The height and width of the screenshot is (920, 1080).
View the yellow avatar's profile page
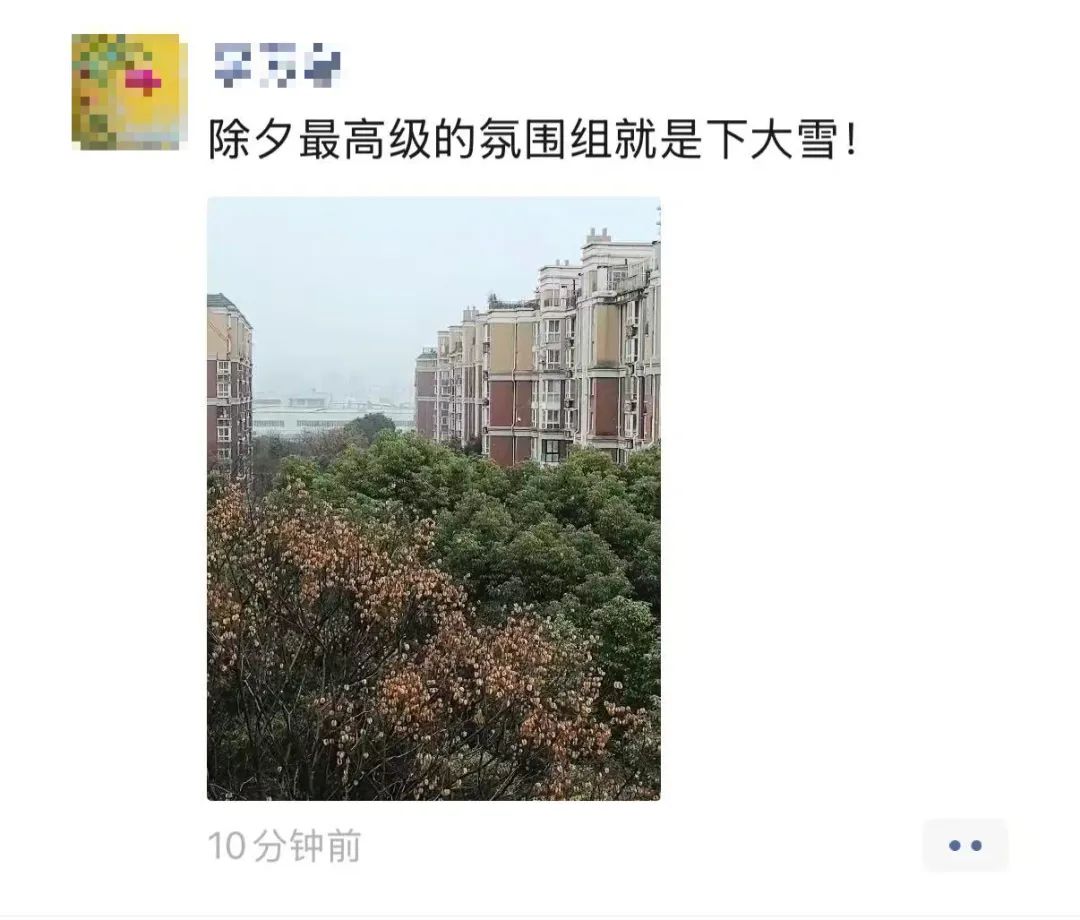(x=129, y=92)
